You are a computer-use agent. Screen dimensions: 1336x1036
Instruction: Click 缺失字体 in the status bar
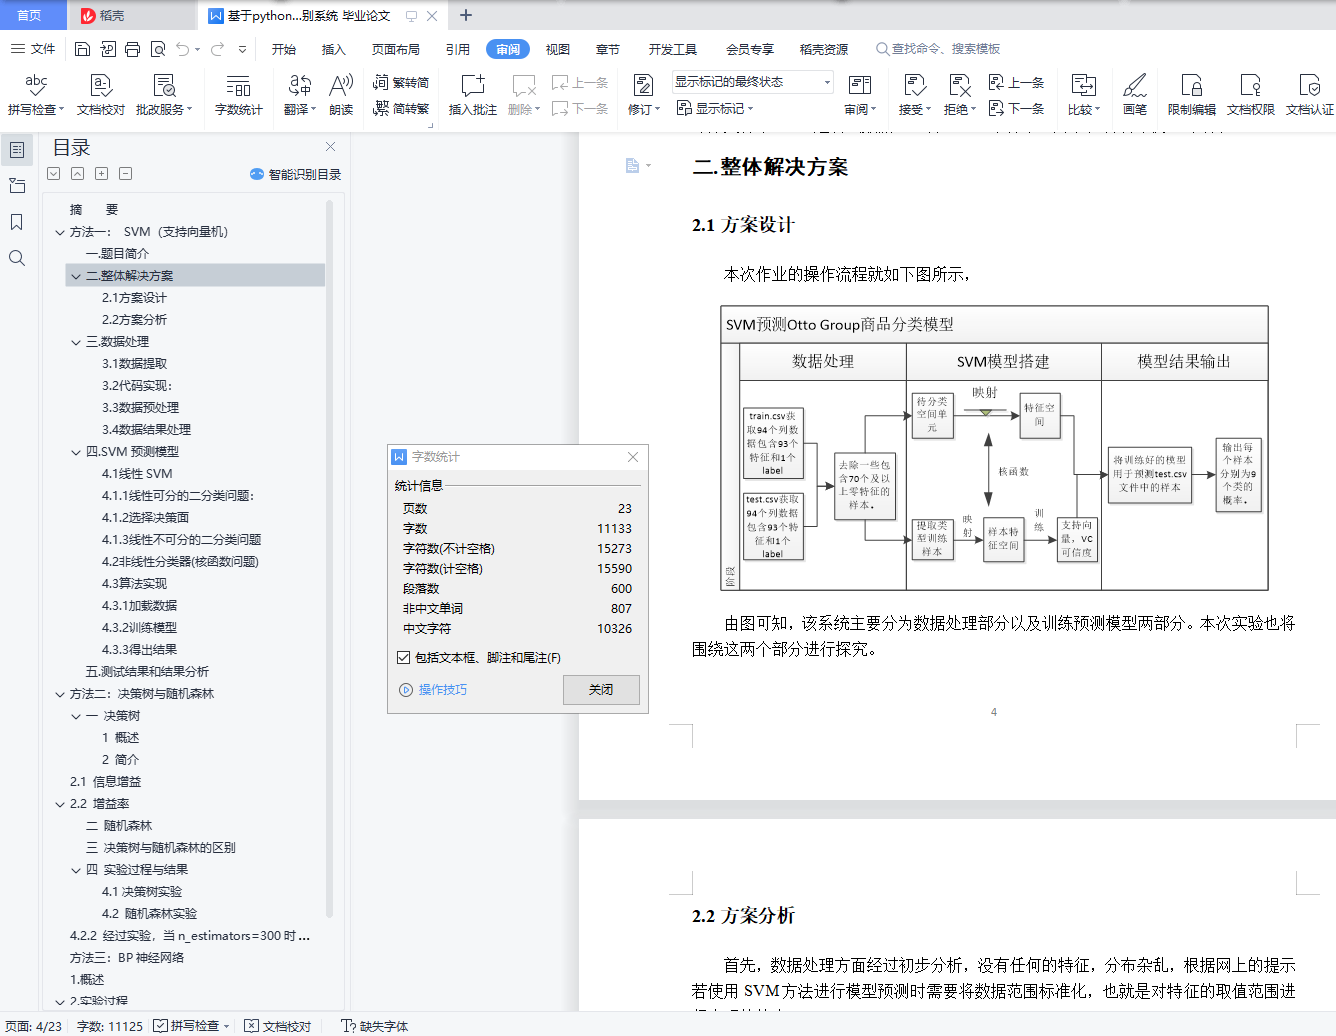coord(375,1026)
